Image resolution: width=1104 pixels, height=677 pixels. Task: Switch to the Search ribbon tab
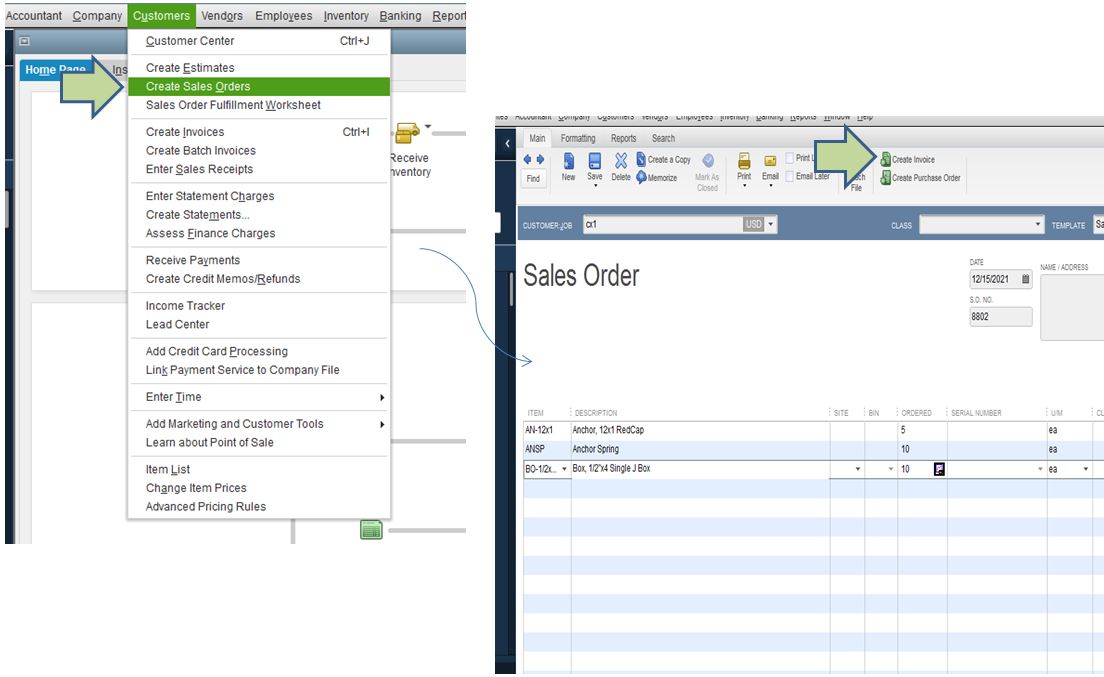(663, 139)
